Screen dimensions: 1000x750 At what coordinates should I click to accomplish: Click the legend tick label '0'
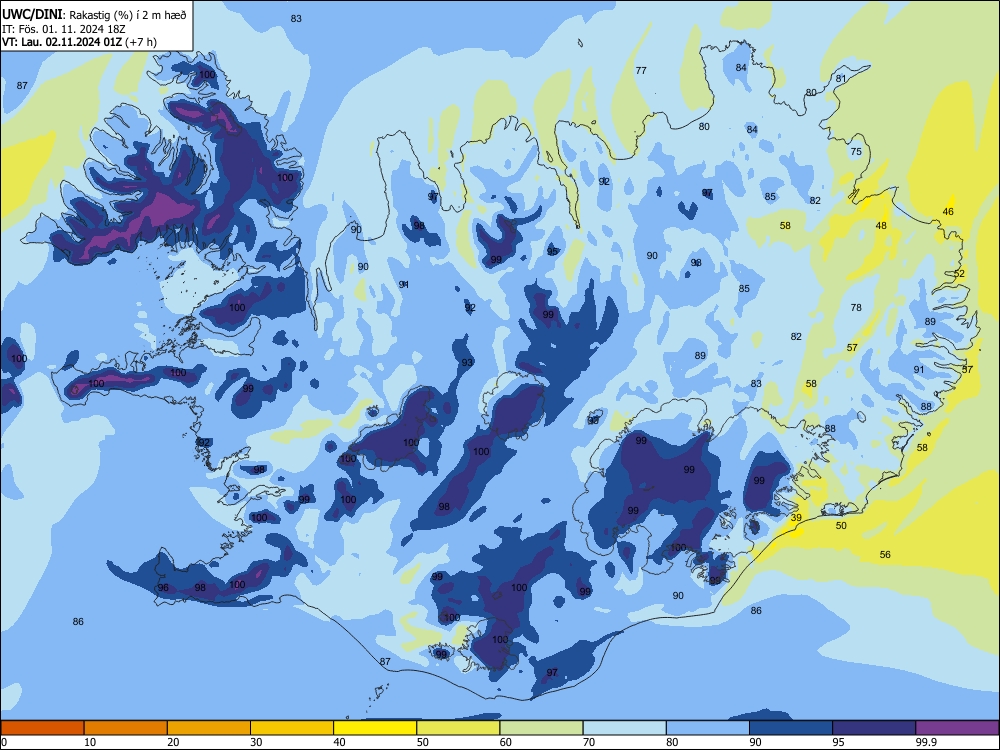point(4,742)
